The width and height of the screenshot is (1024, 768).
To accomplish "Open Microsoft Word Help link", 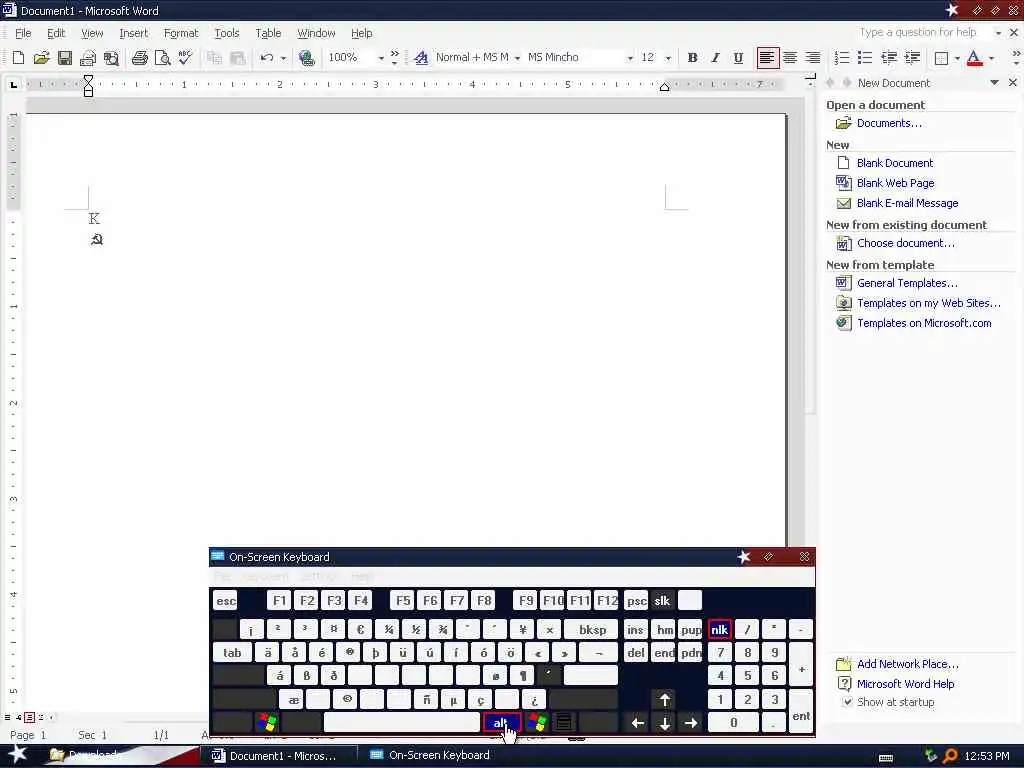I will coord(905,684).
